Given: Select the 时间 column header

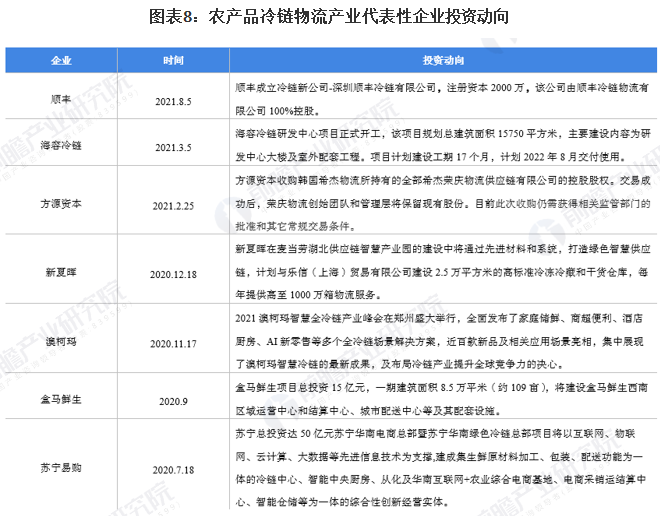Looking at the screenshot, I should click(173, 60).
